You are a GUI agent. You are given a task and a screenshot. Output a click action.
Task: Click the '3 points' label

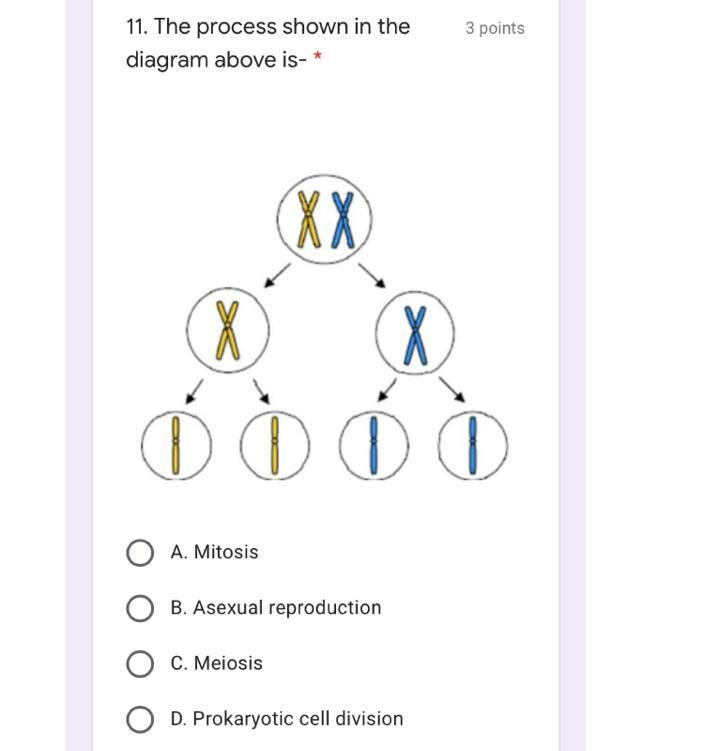tap(494, 28)
